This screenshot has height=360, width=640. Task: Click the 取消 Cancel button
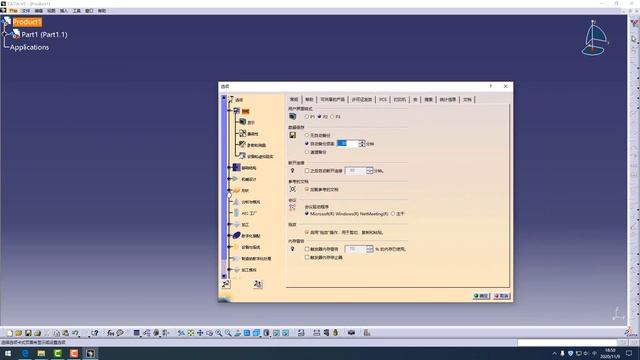tap(502, 296)
